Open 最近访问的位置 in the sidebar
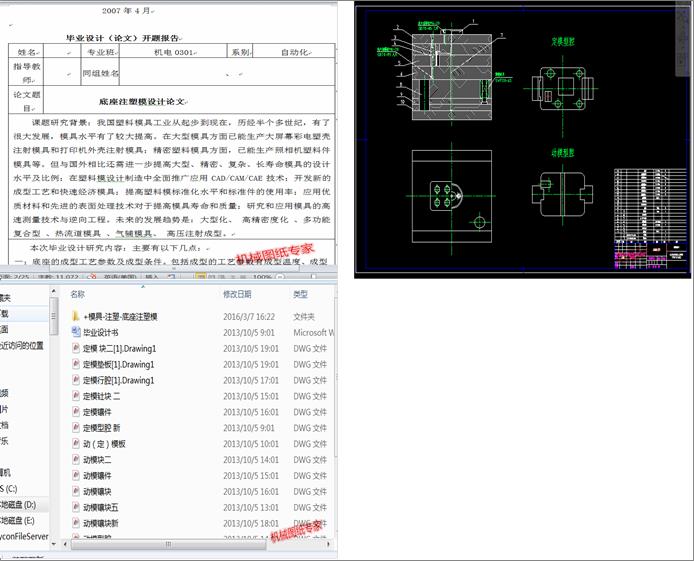Image resolution: width=694 pixels, height=561 pixels. pos(22,346)
